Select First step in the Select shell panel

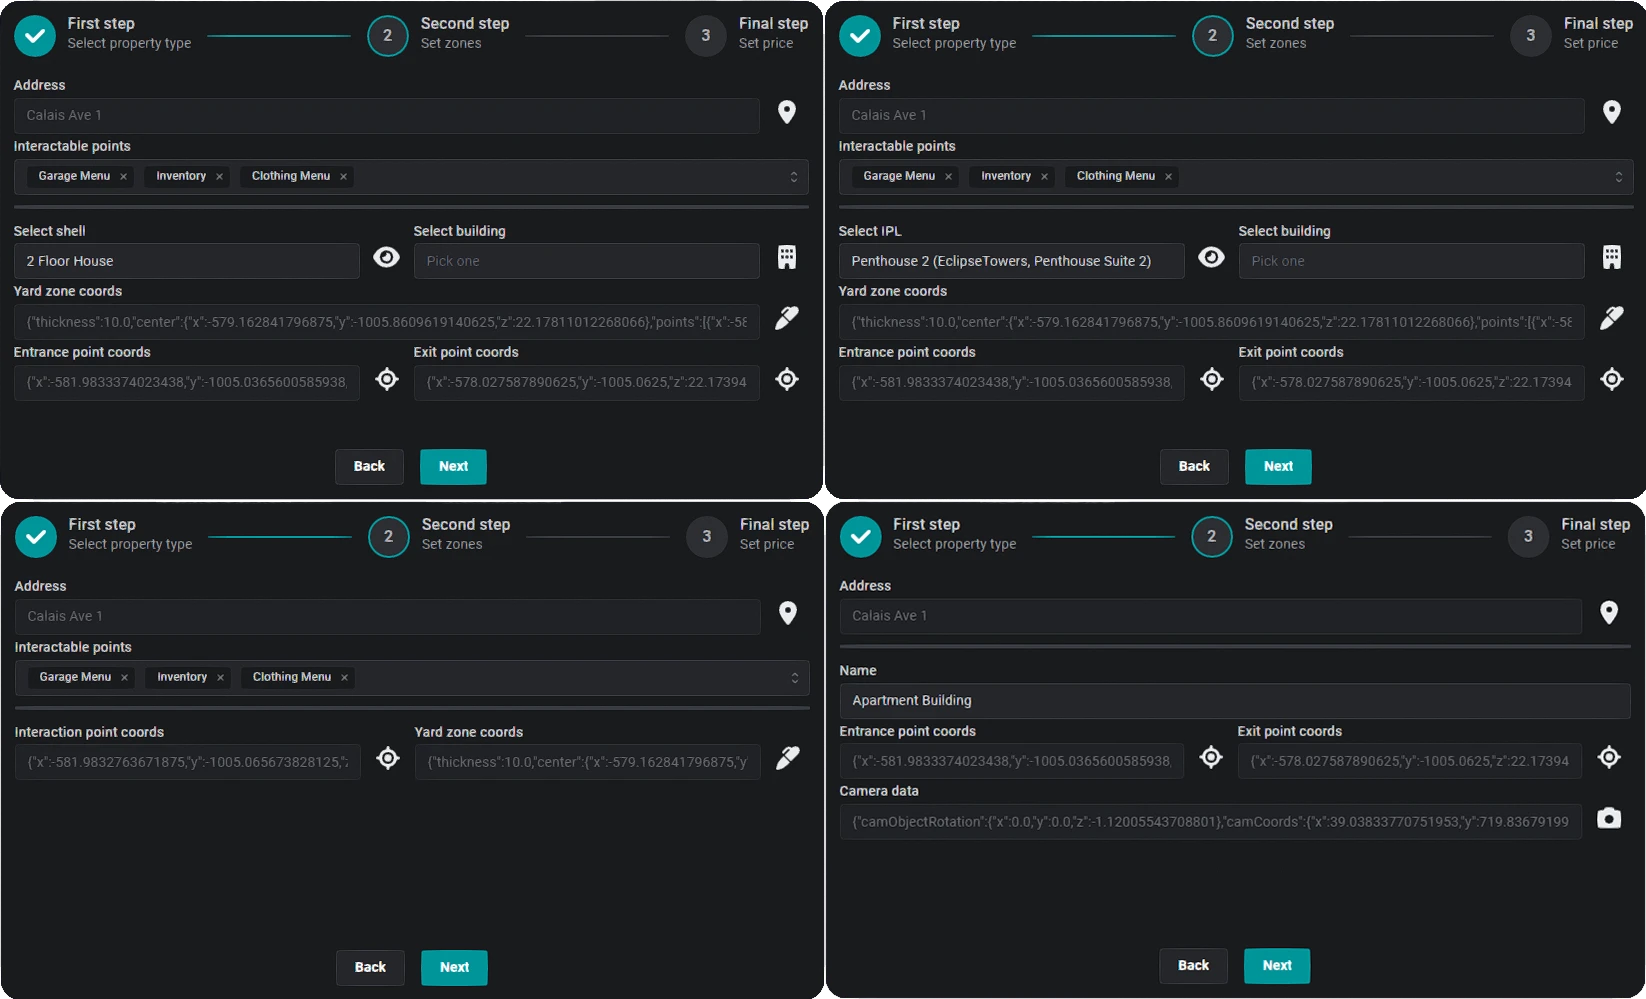click(x=35, y=36)
